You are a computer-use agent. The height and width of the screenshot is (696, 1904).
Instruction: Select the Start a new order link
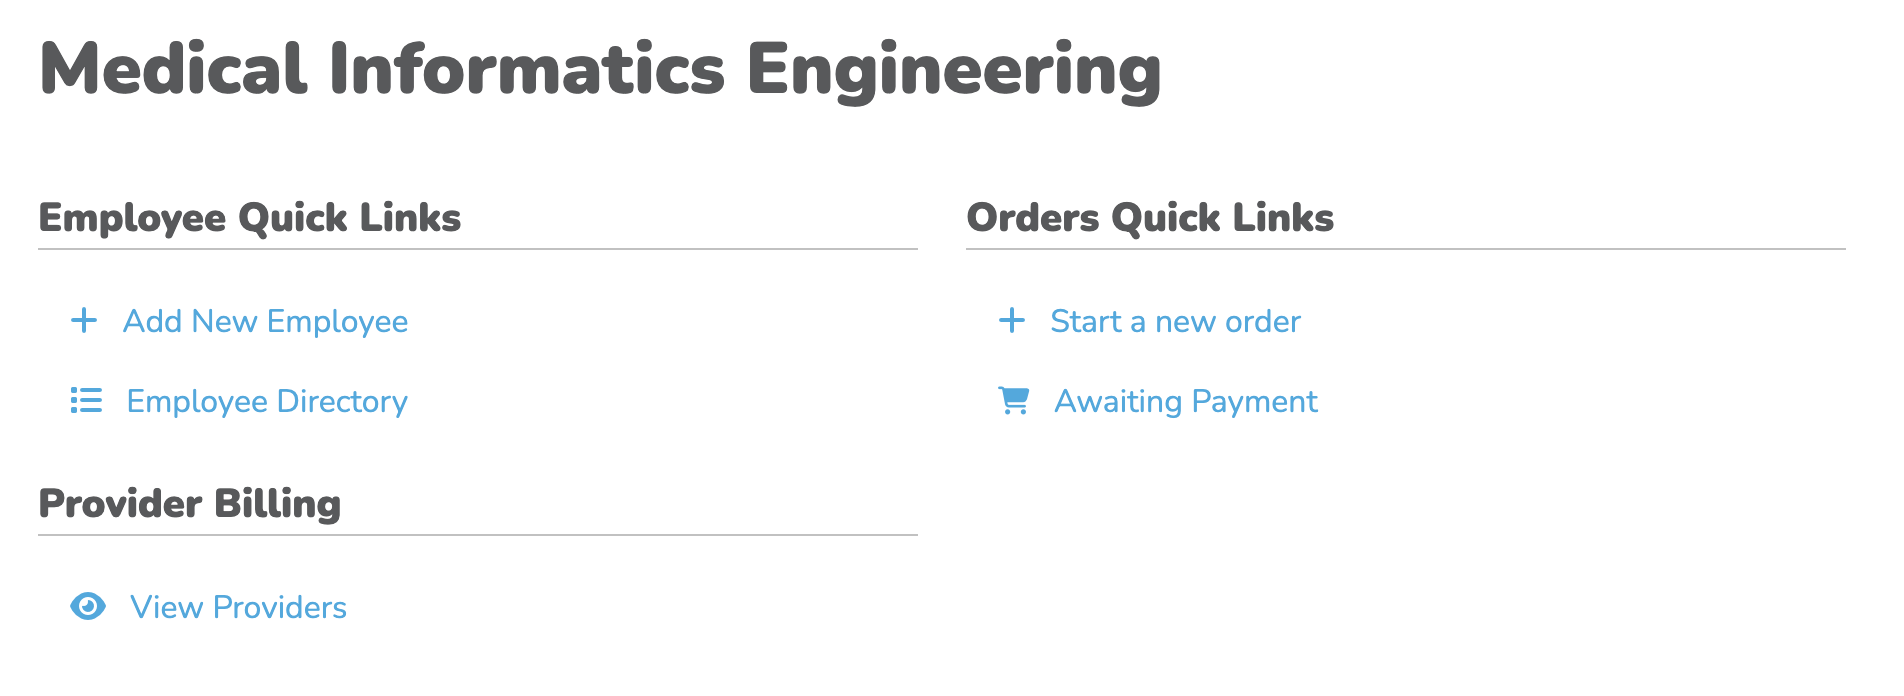click(1175, 321)
